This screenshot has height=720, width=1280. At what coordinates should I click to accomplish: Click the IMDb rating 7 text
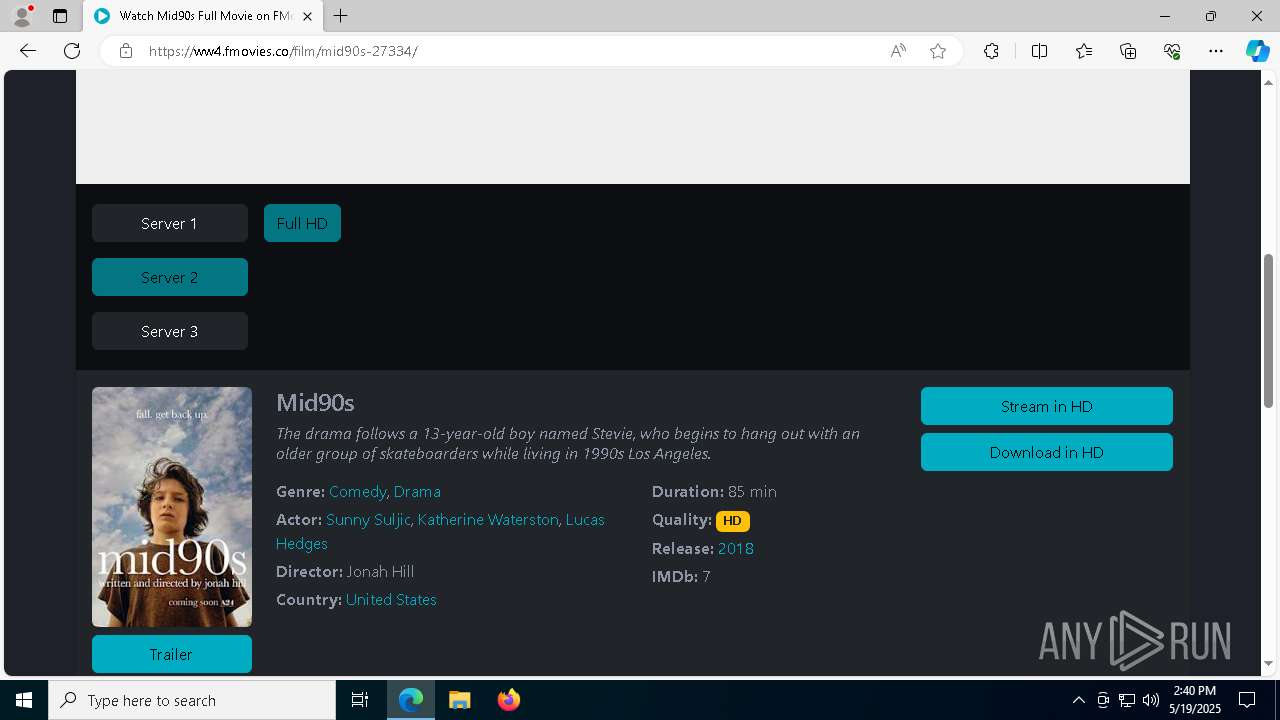click(x=681, y=577)
